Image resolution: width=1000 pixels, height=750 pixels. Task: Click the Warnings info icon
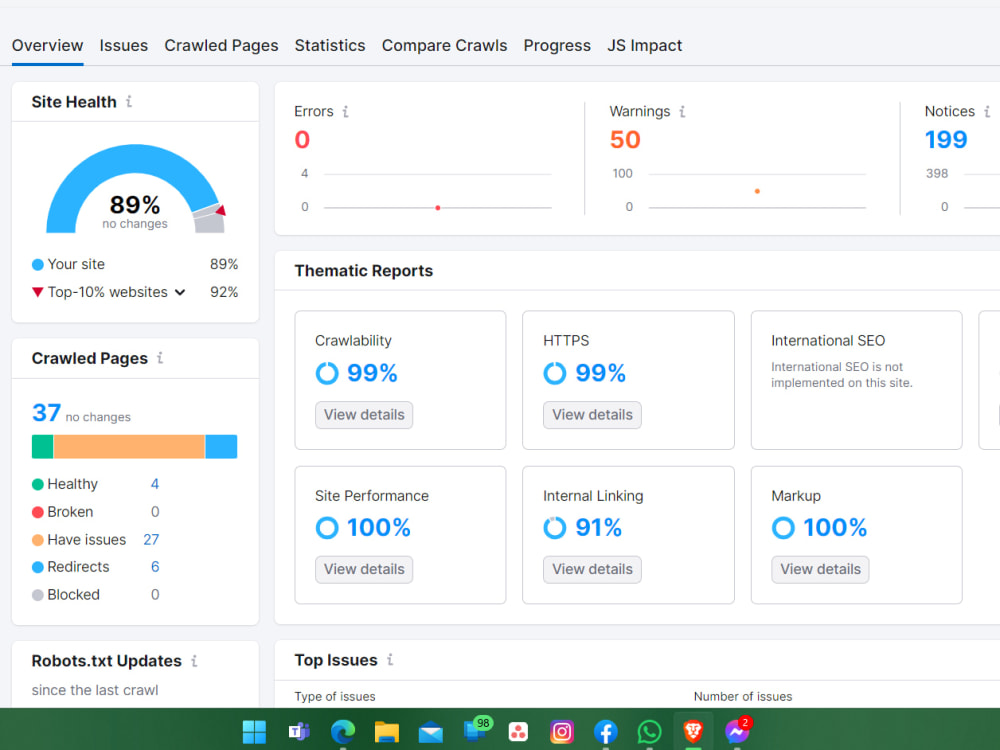pyautogui.click(x=682, y=112)
